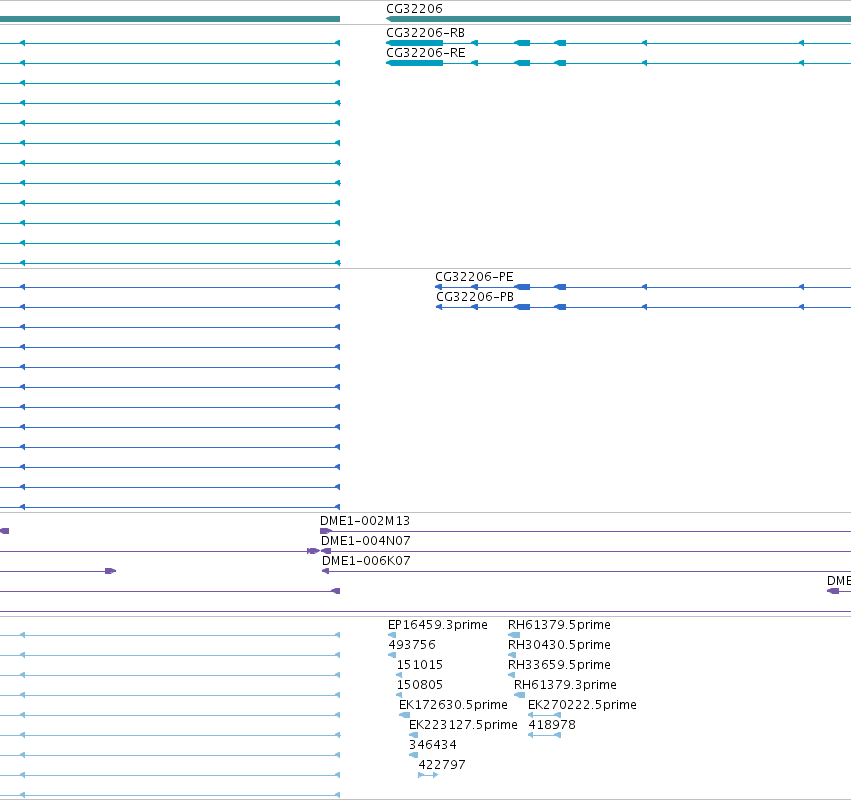The height and width of the screenshot is (800, 851).
Task: Click the teal CG32206 gene bar
Action: point(618,19)
